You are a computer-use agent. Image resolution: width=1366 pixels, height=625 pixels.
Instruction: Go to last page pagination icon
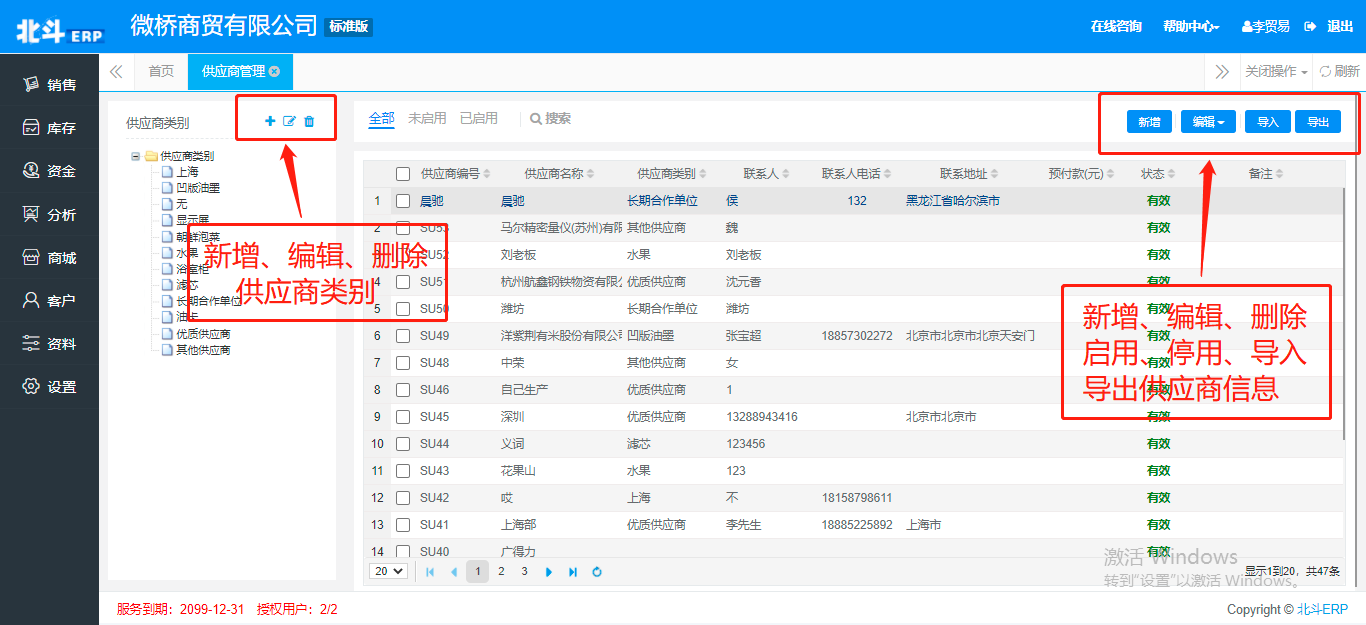coord(573,572)
